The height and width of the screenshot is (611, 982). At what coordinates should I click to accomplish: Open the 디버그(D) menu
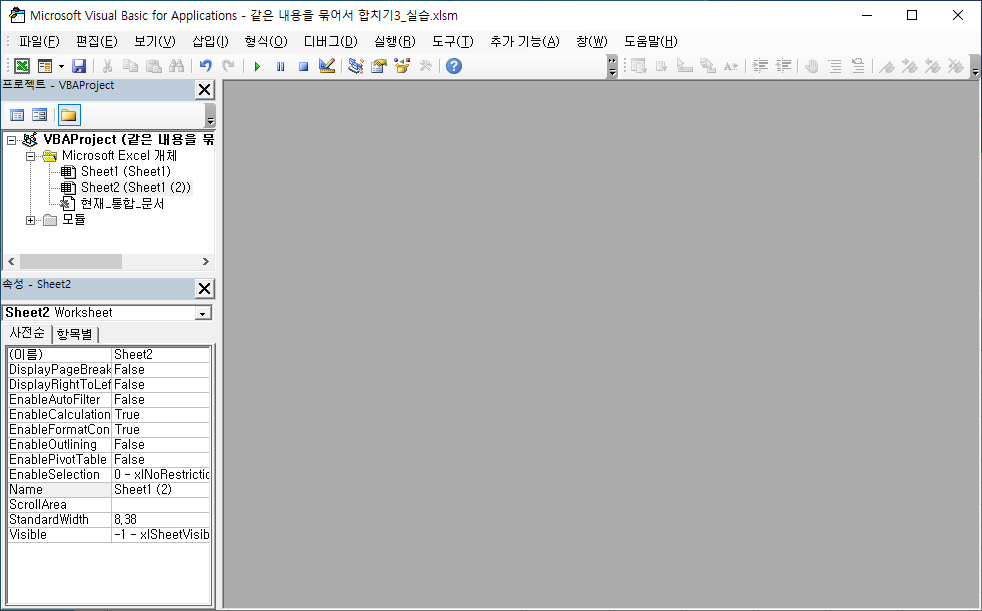(x=331, y=41)
